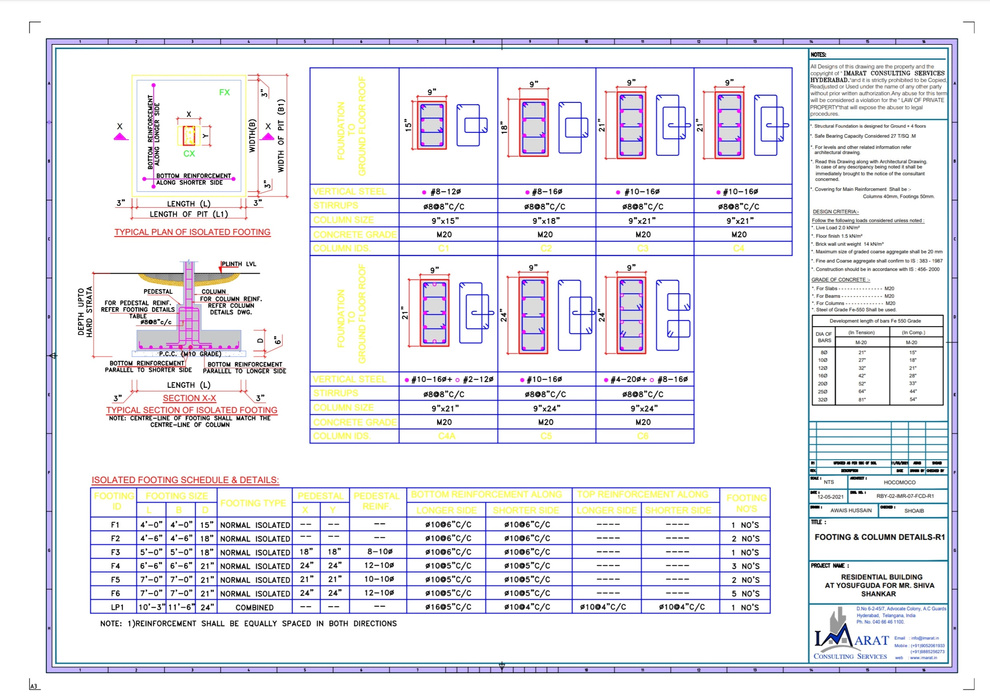Click the 'DESIGN CRITERIA:-' heading
Screen dimensions: 990x697
[835, 211]
